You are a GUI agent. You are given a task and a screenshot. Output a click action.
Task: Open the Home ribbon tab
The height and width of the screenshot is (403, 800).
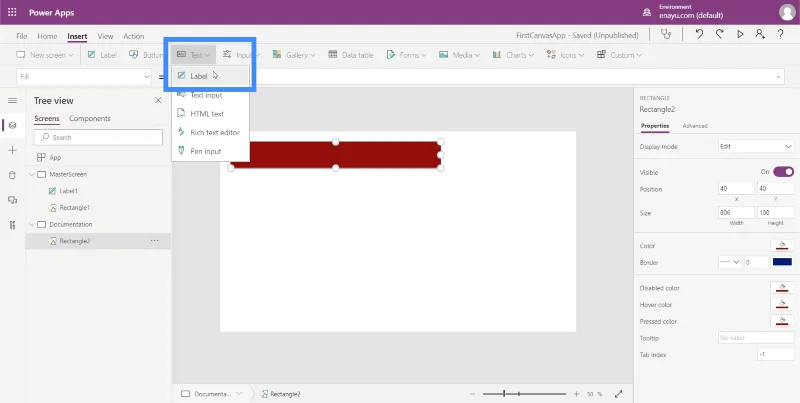click(47, 36)
